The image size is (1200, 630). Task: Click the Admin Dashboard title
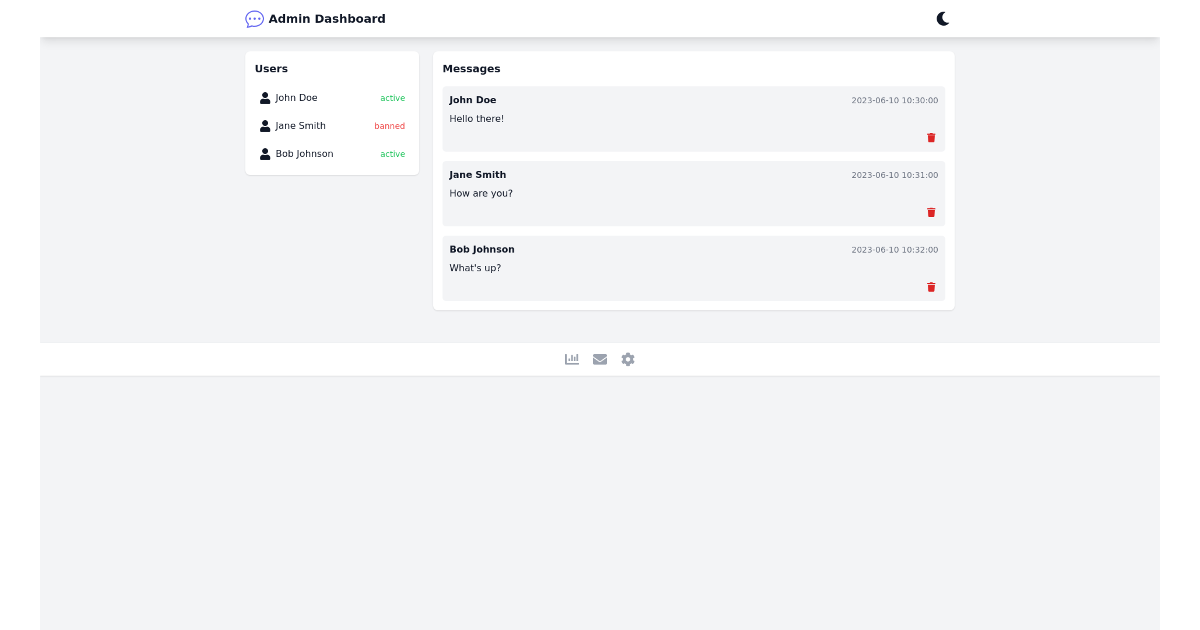329,18
